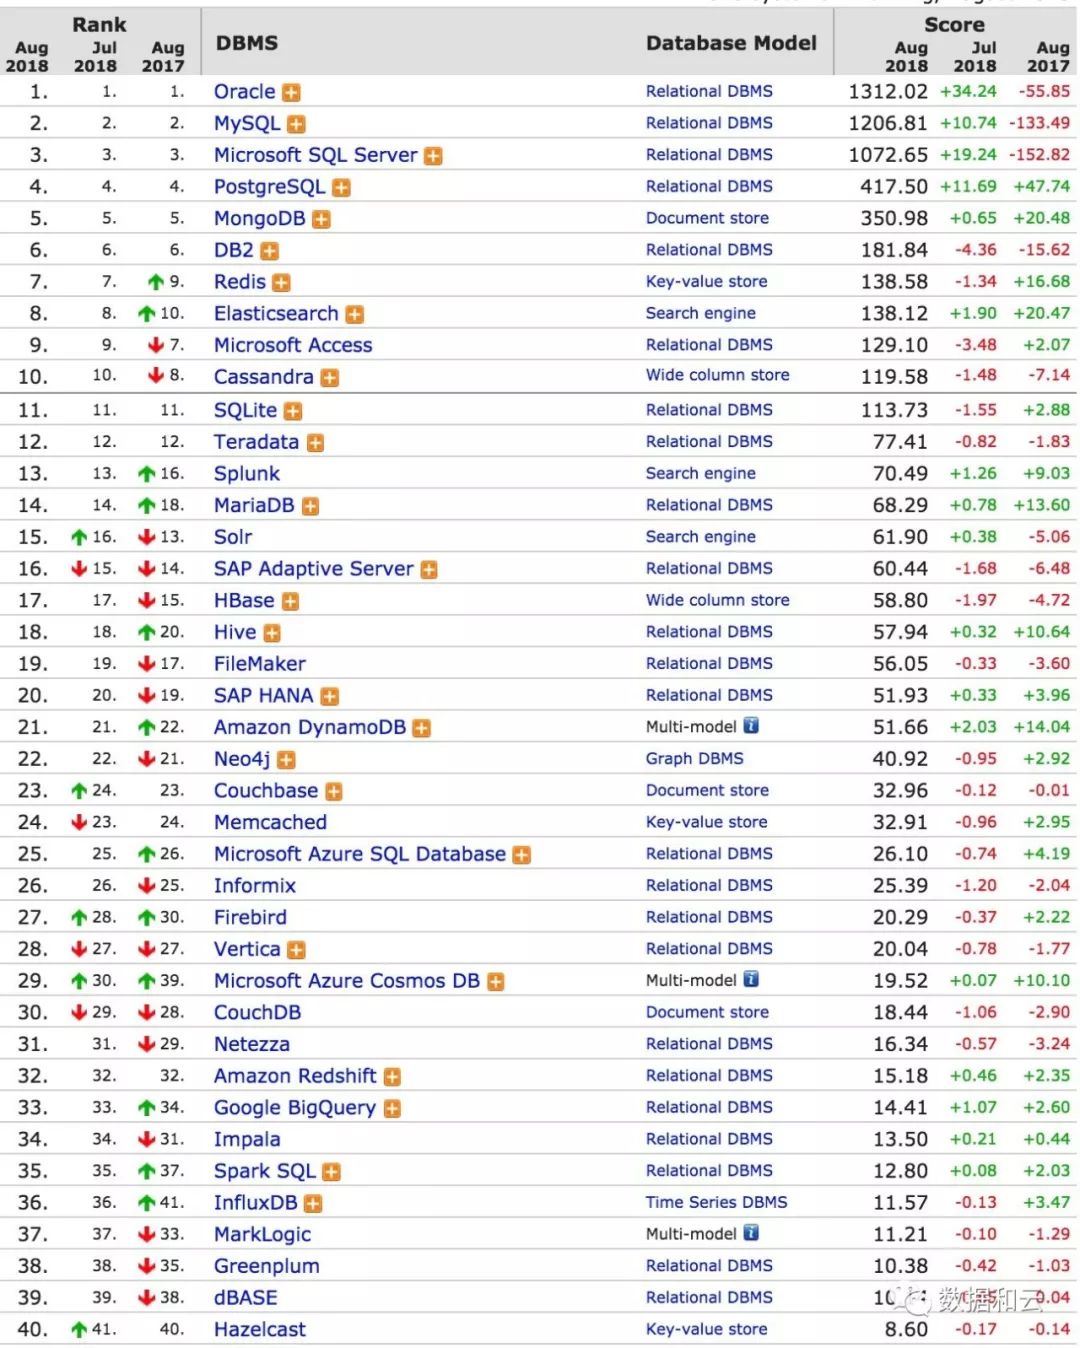The width and height of the screenshot is (1080, 1348).
Task: Open the Microsoft Access link
Action: [293, 345]
